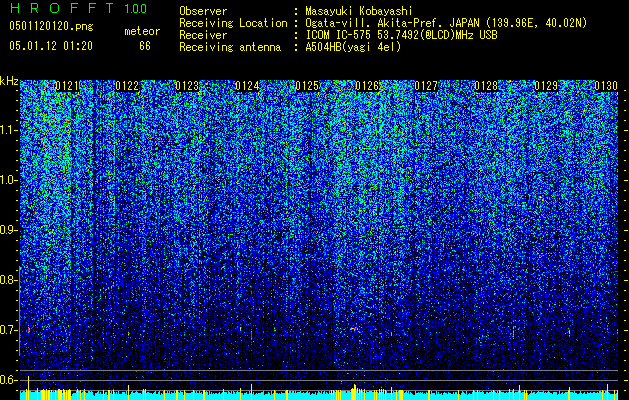Click the Observer field label
The height and width of the screenshot is (400, 629).
coord(203,11)
